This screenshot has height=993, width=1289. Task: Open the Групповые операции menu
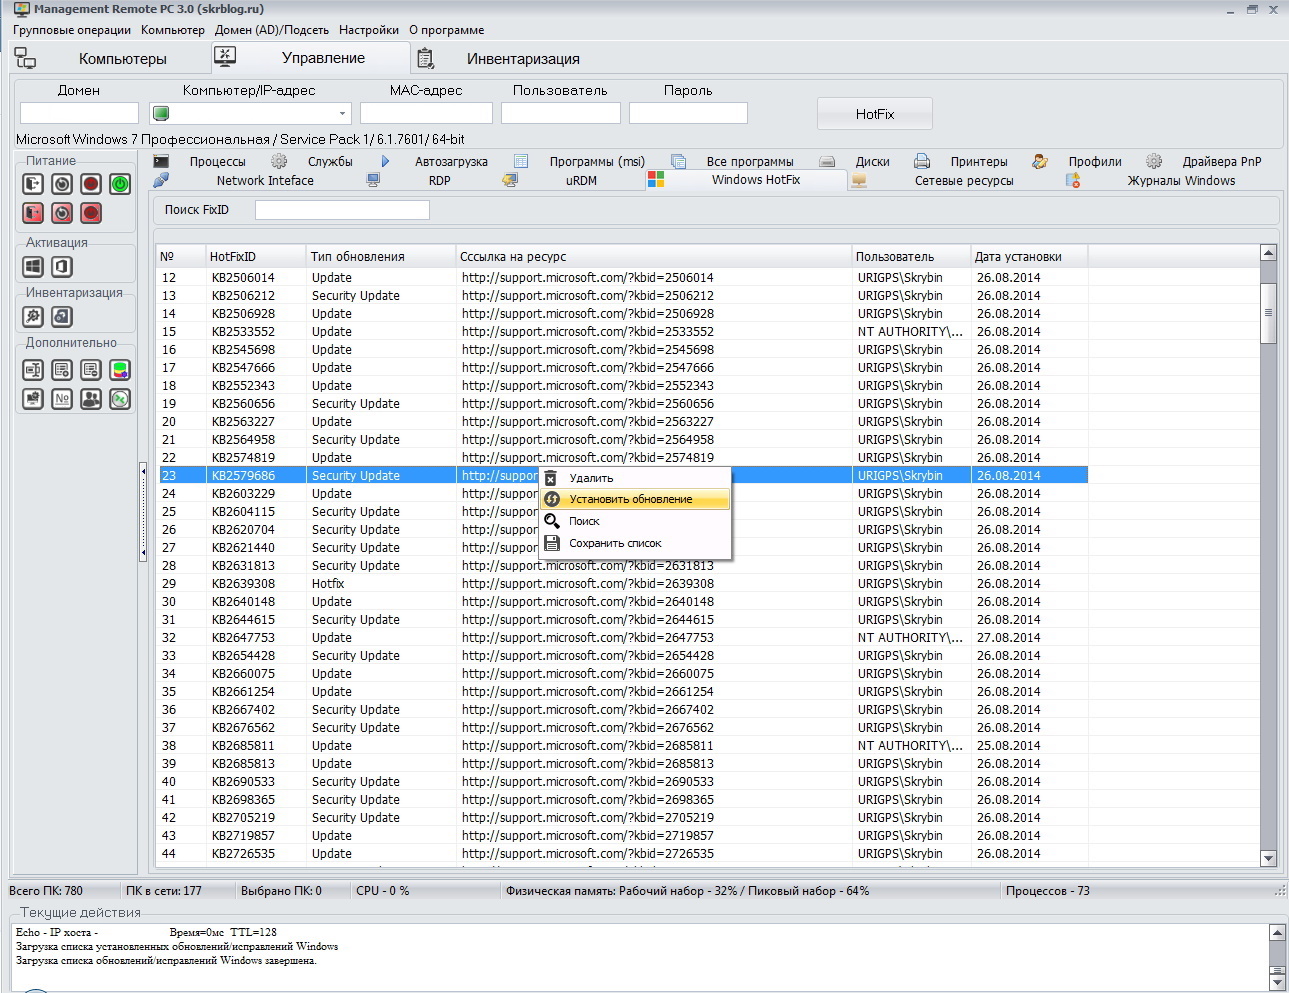[72, 30]
